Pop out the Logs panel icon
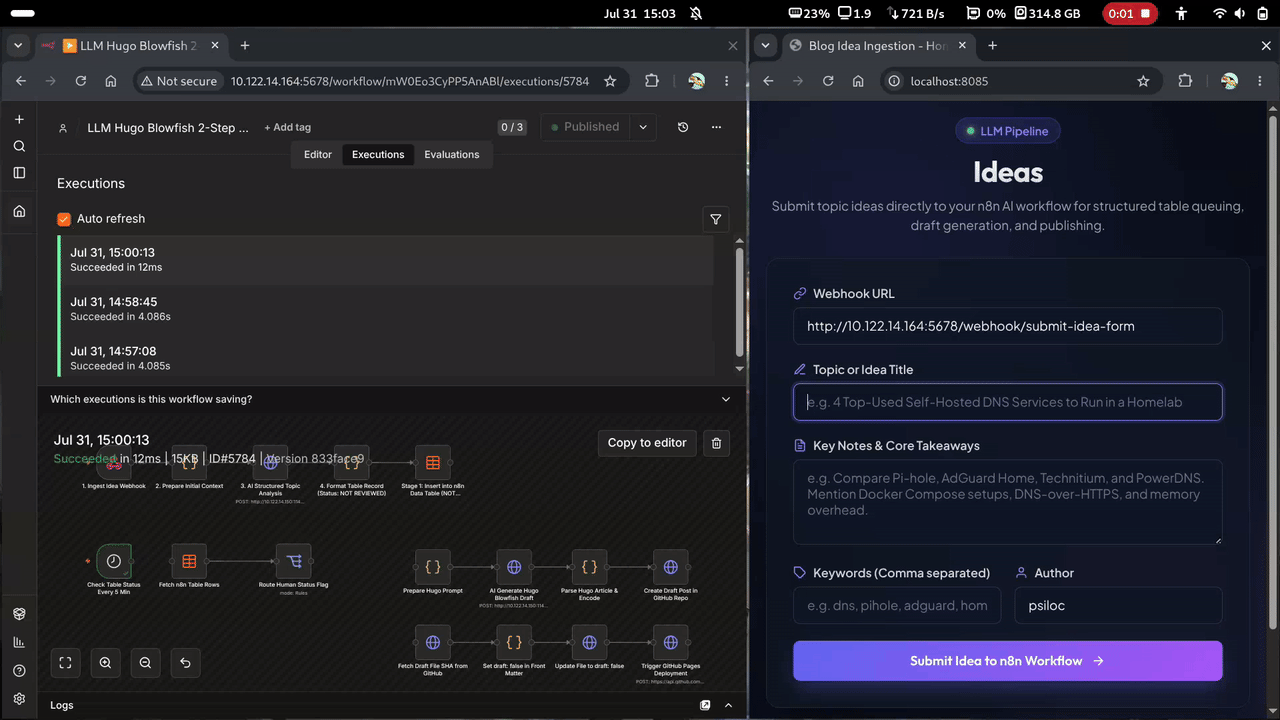The height and width of the screenshot is (720, 1280). coord(705,705)
